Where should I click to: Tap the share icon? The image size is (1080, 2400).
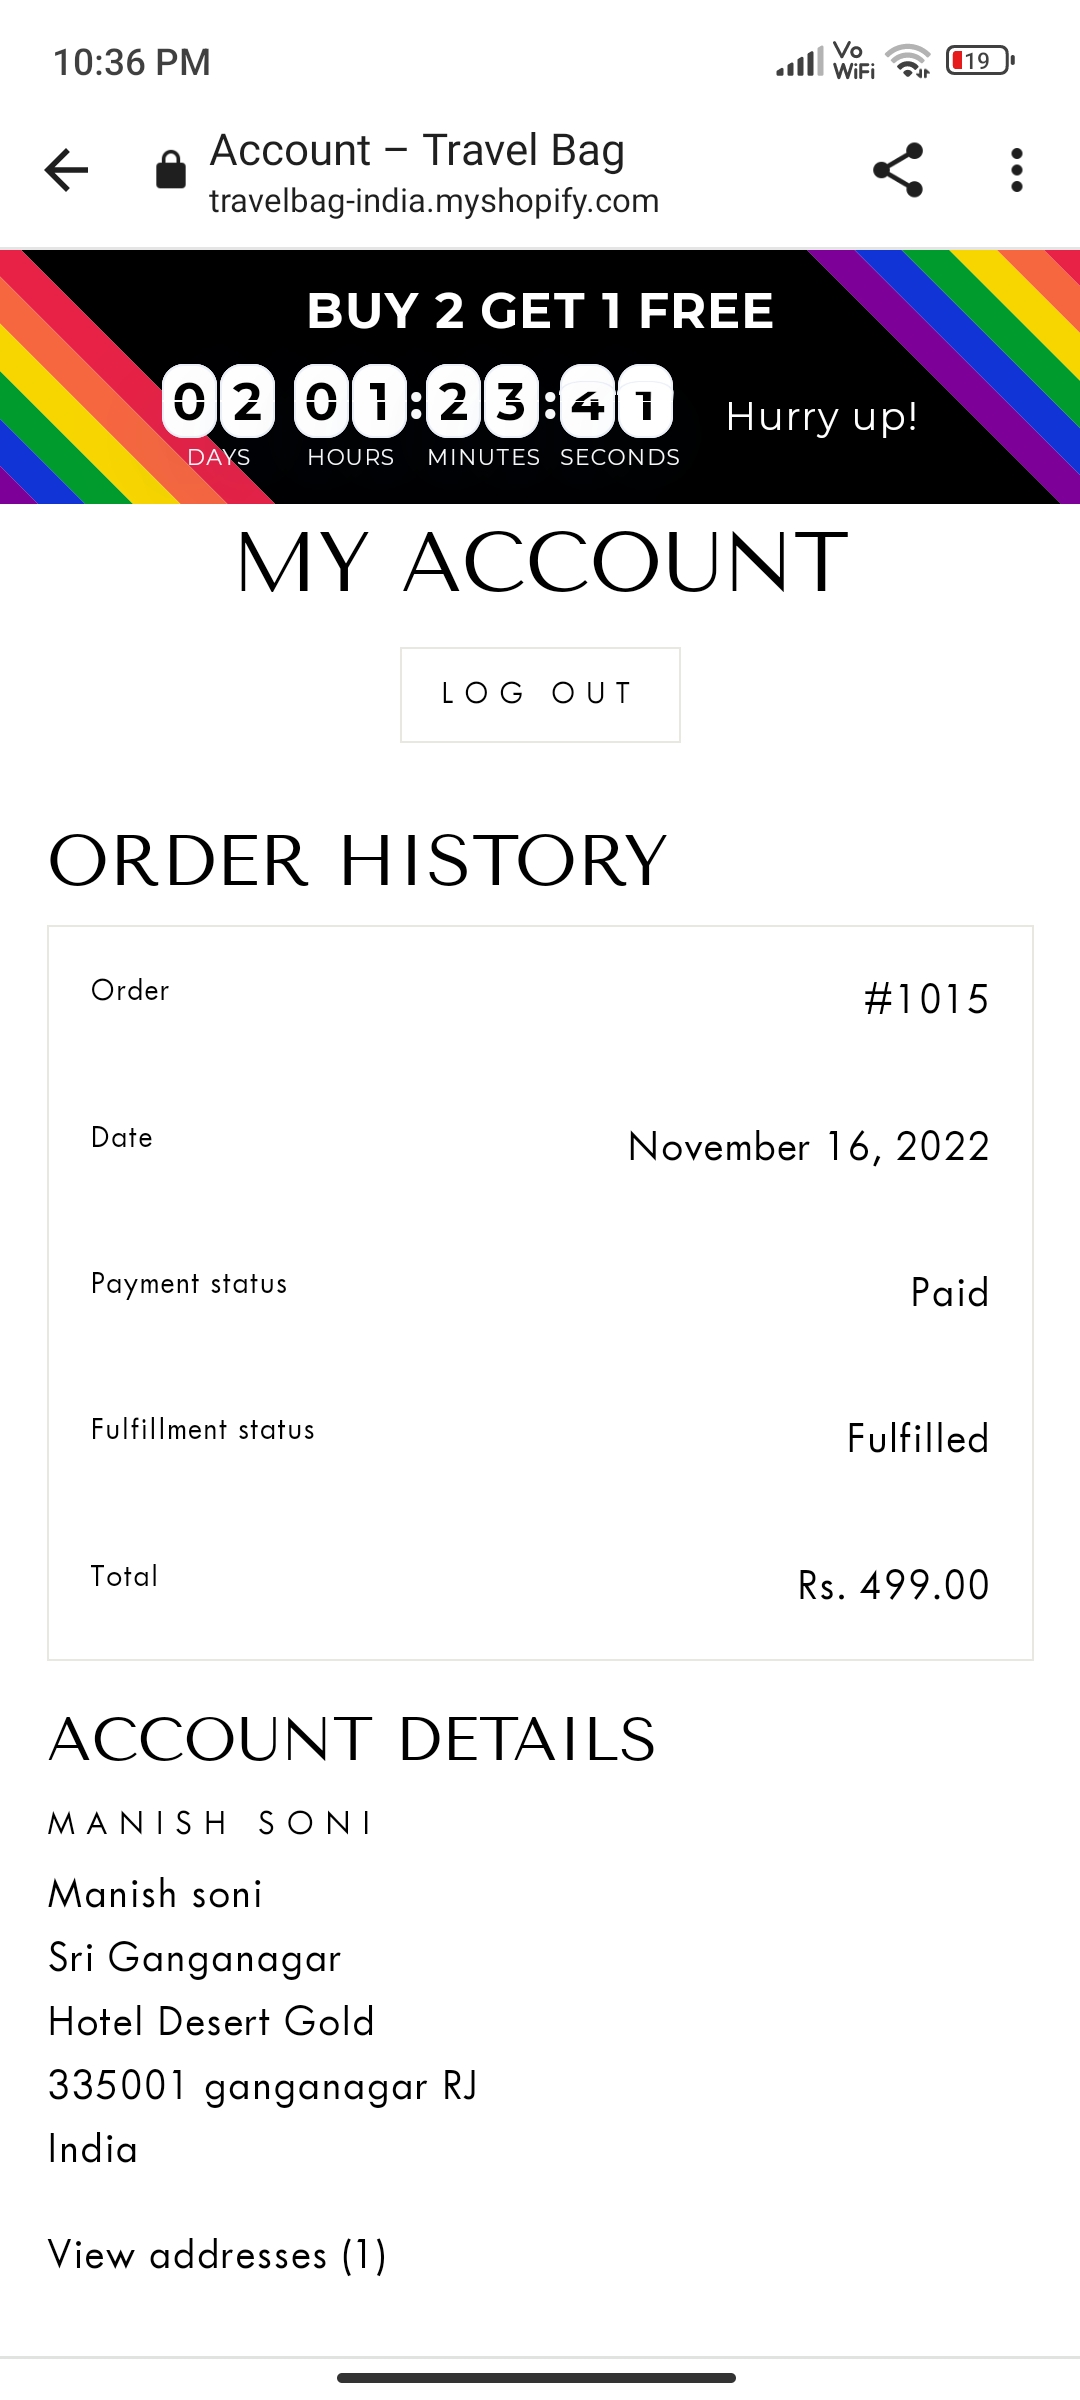point(897,170)
